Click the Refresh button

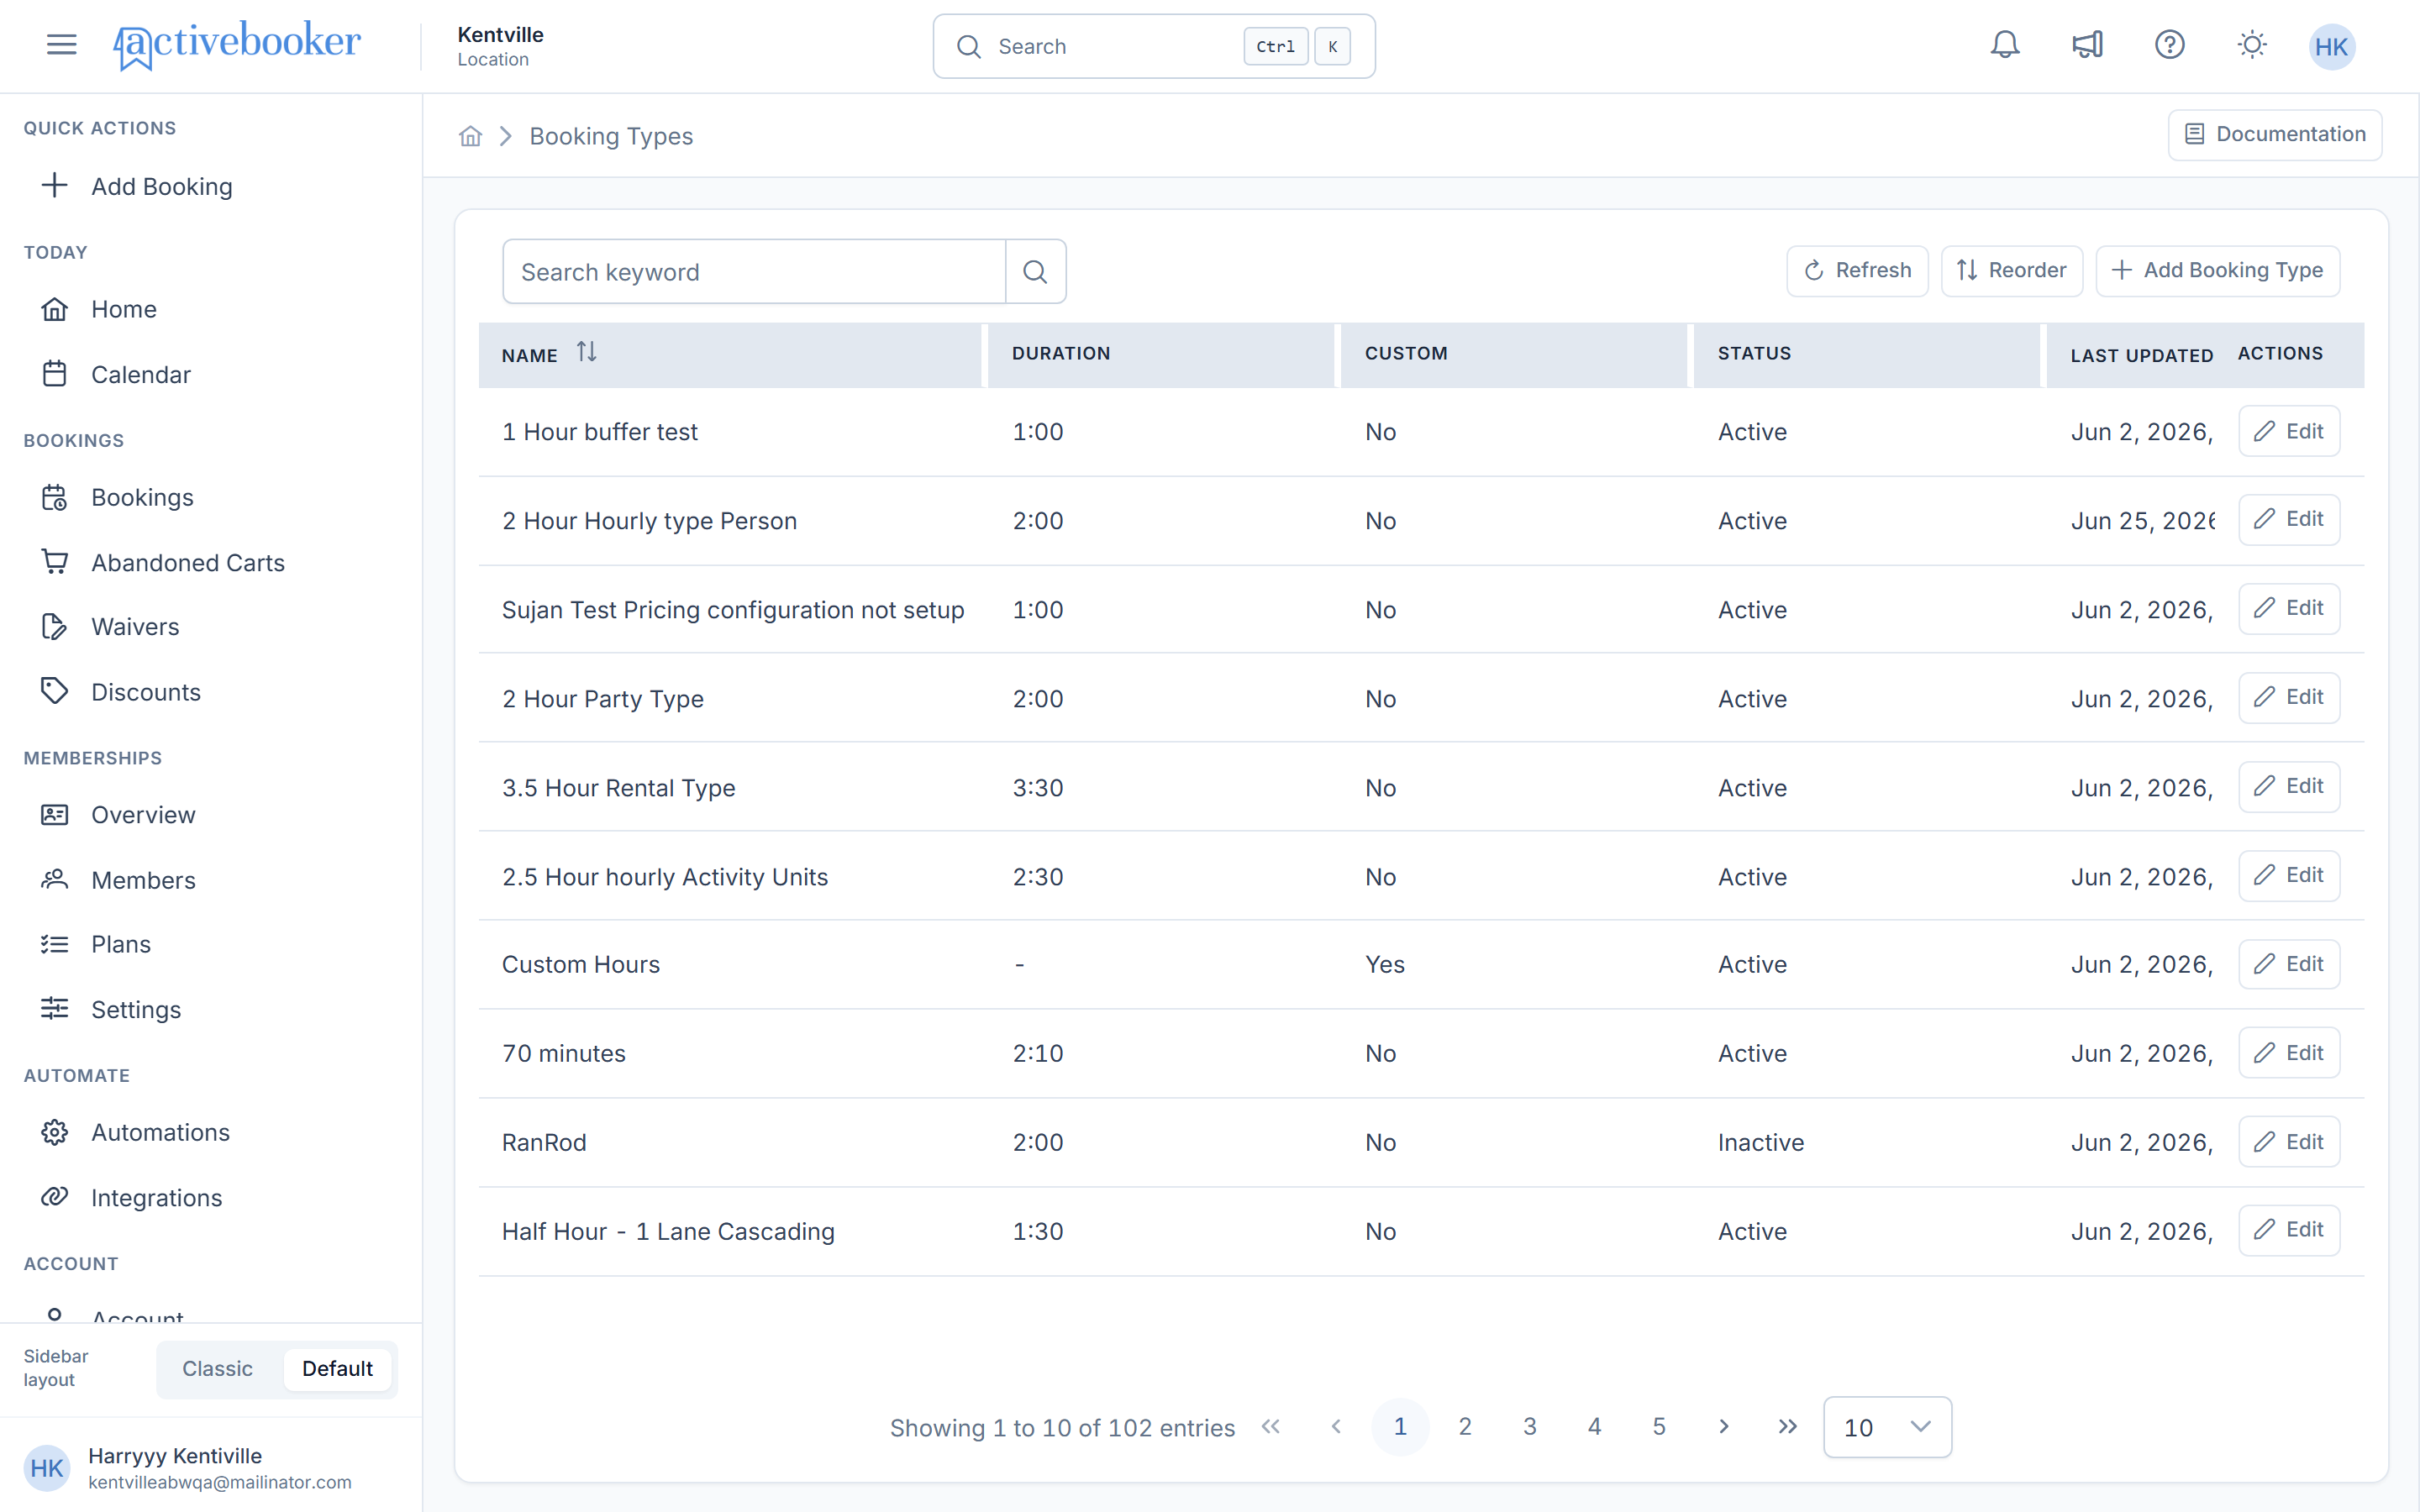[1857, 271]
